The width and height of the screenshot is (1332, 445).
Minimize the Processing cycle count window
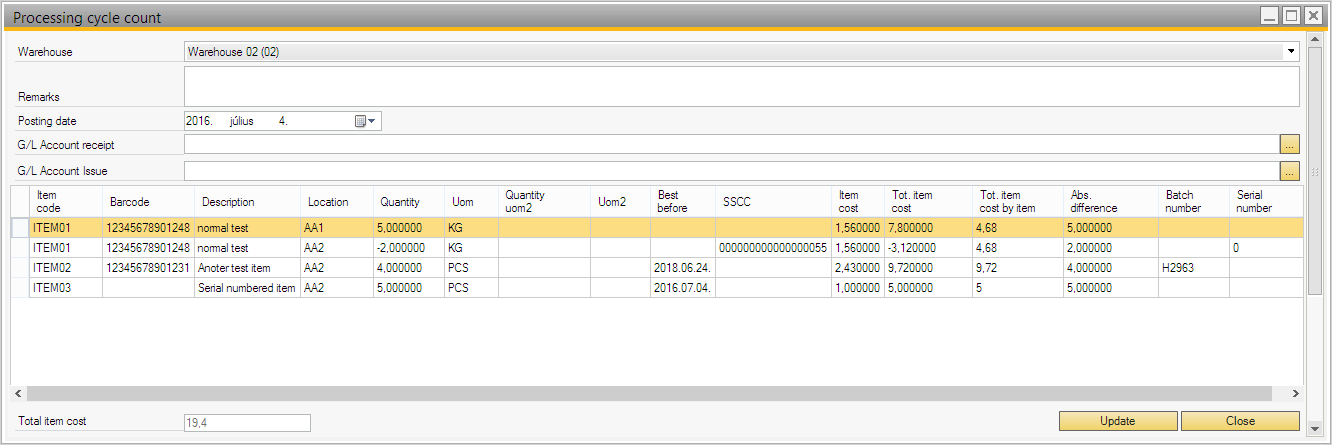click(1270, 16)
